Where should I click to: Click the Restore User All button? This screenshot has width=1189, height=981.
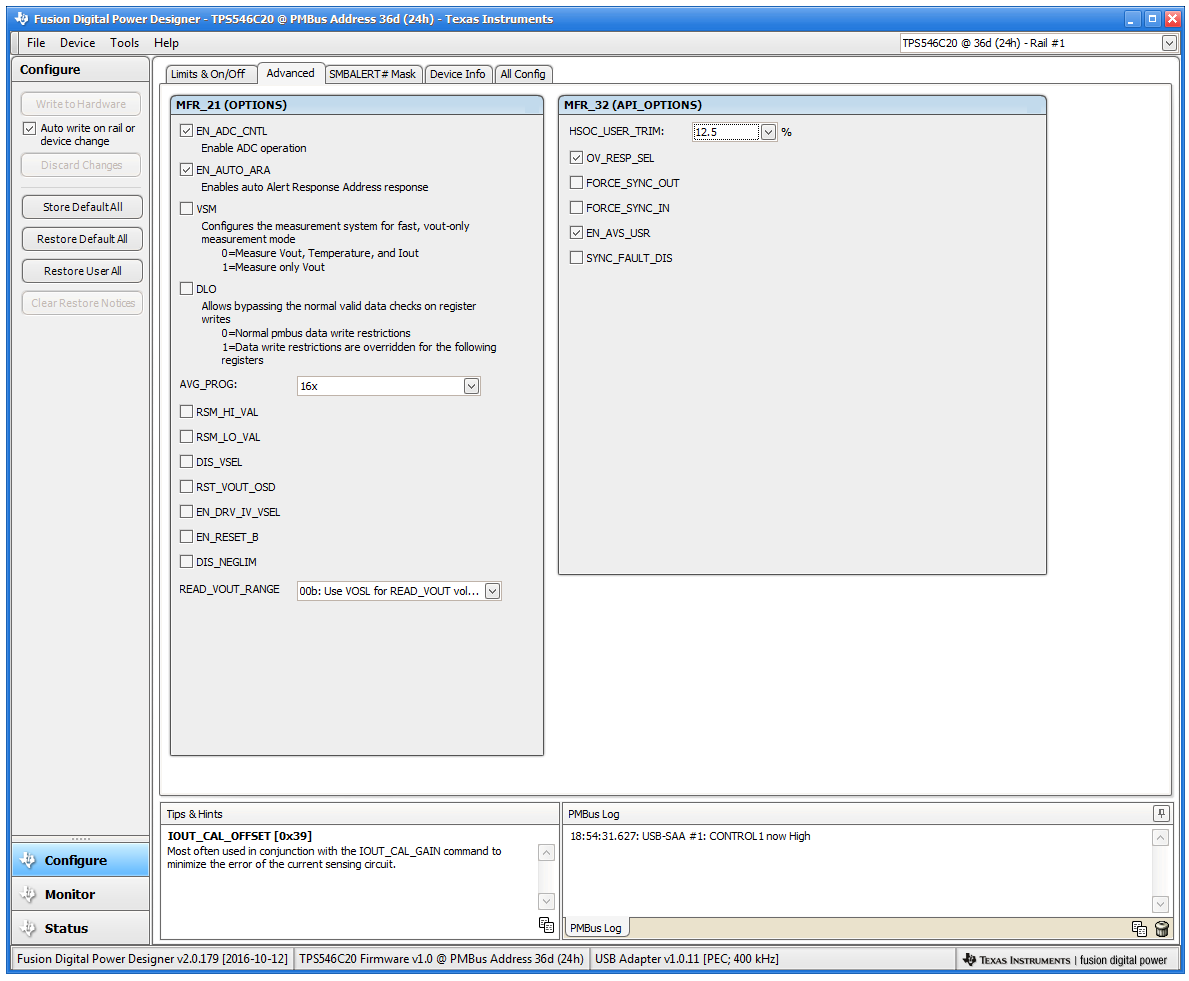80,271
